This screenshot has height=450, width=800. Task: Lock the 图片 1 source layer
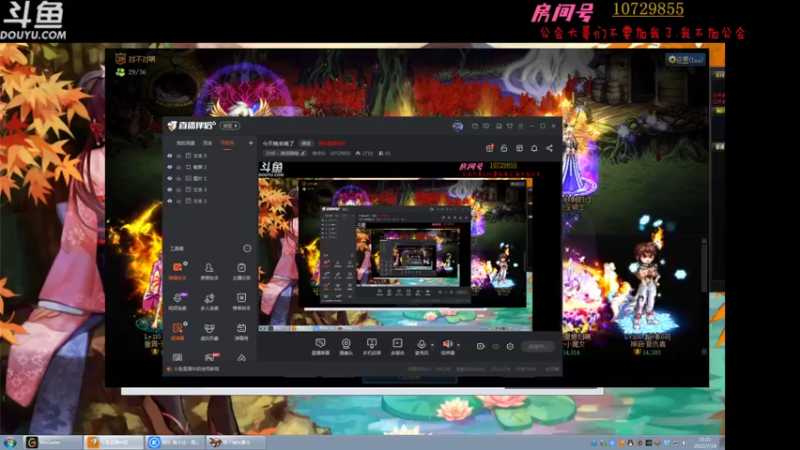point(179,178)
